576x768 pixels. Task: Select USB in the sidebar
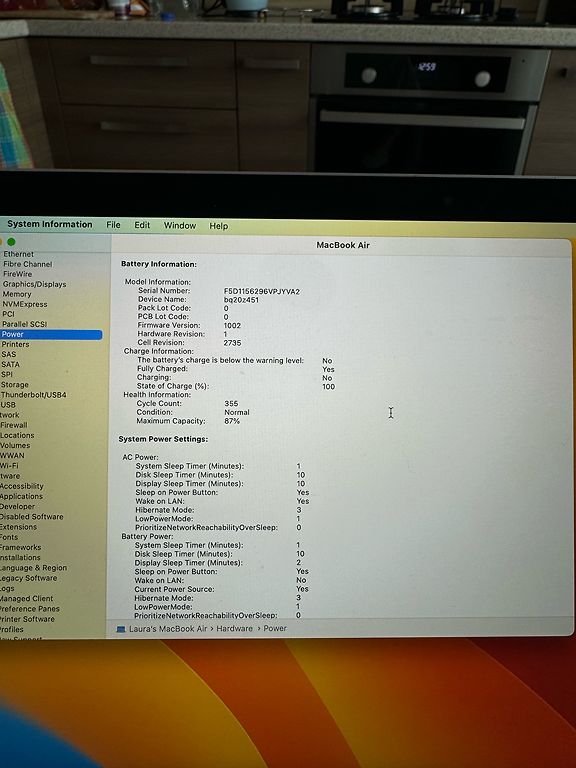pyautogui.click(x=8, y=405)
